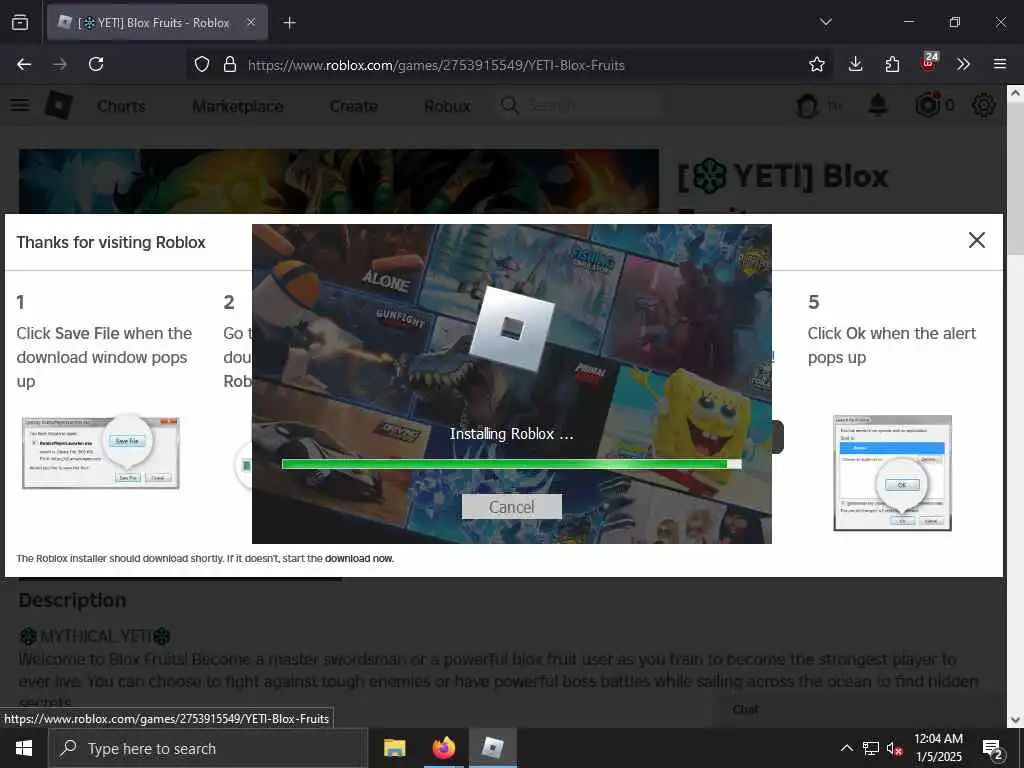
Task: Switch to Firefox in taskbar
Action: pyautogui.click(x=443, y=748)
